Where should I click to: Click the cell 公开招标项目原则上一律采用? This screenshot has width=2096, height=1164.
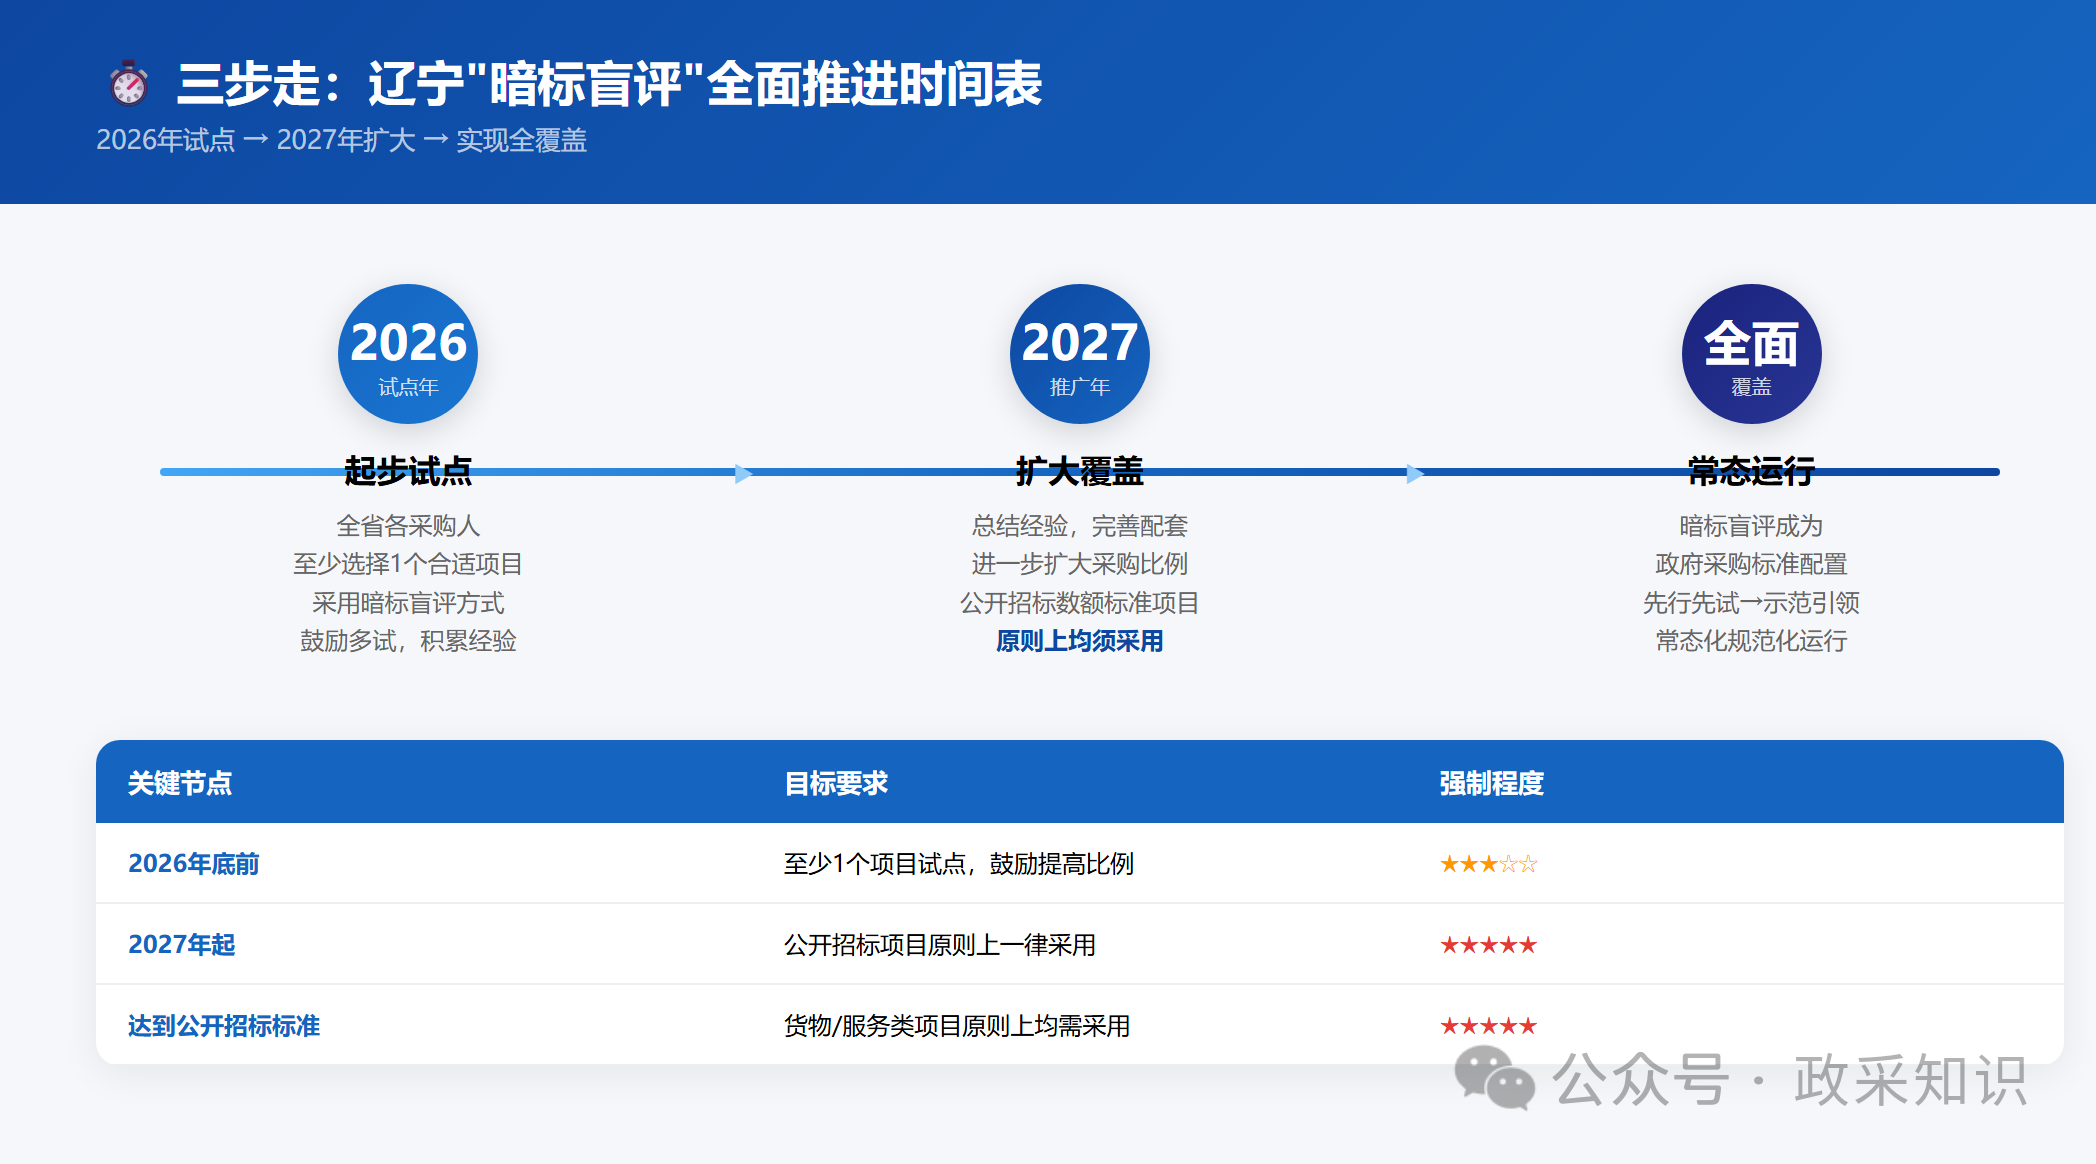pyautogui.click(x=940, y=945)
